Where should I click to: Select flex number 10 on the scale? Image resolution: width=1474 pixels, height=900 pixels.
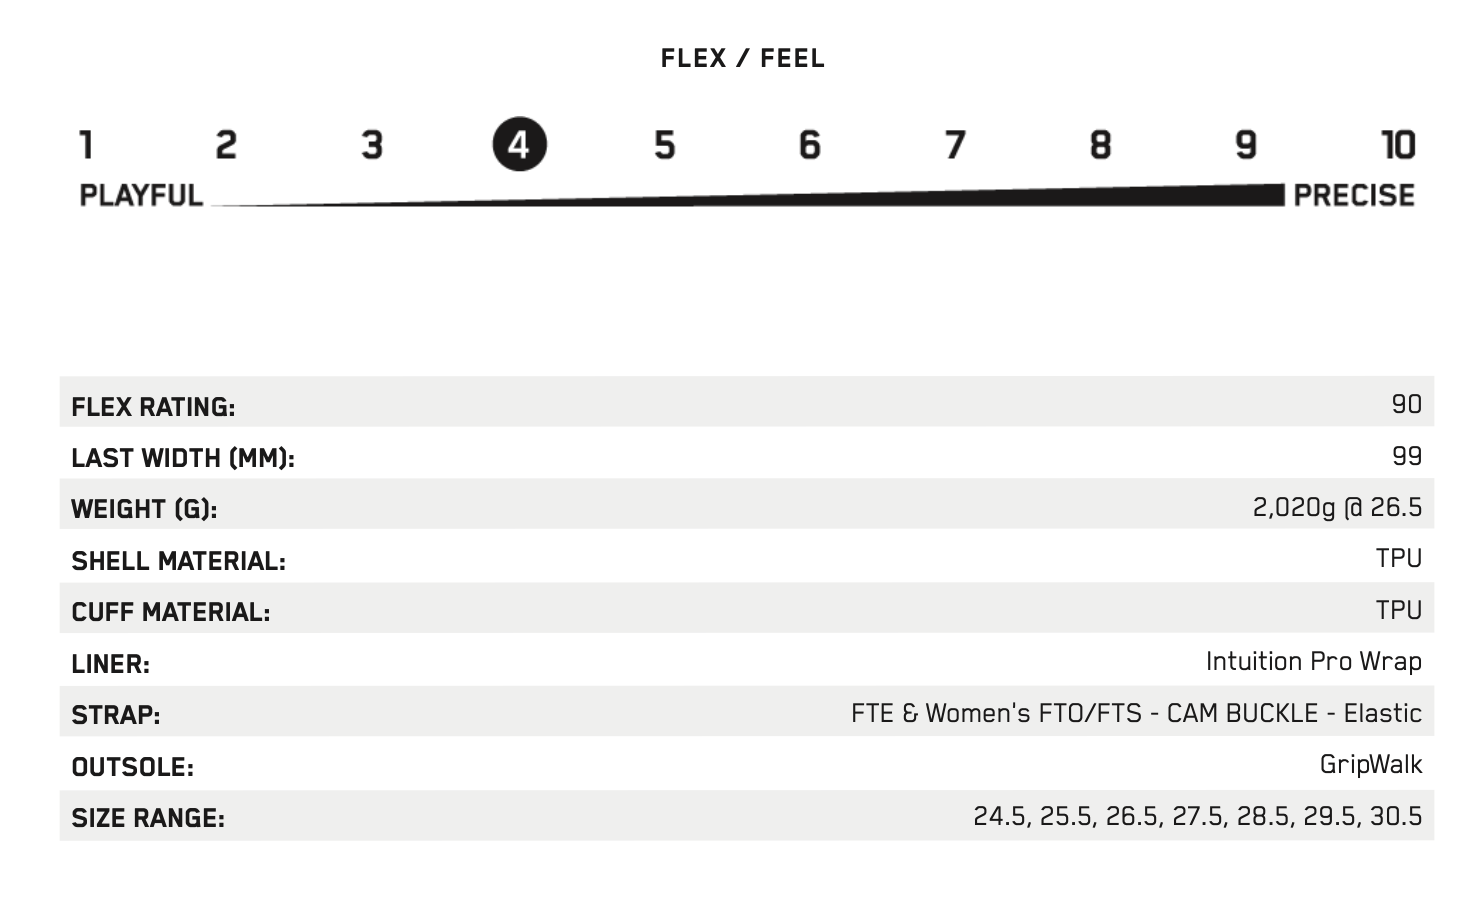1398,145
